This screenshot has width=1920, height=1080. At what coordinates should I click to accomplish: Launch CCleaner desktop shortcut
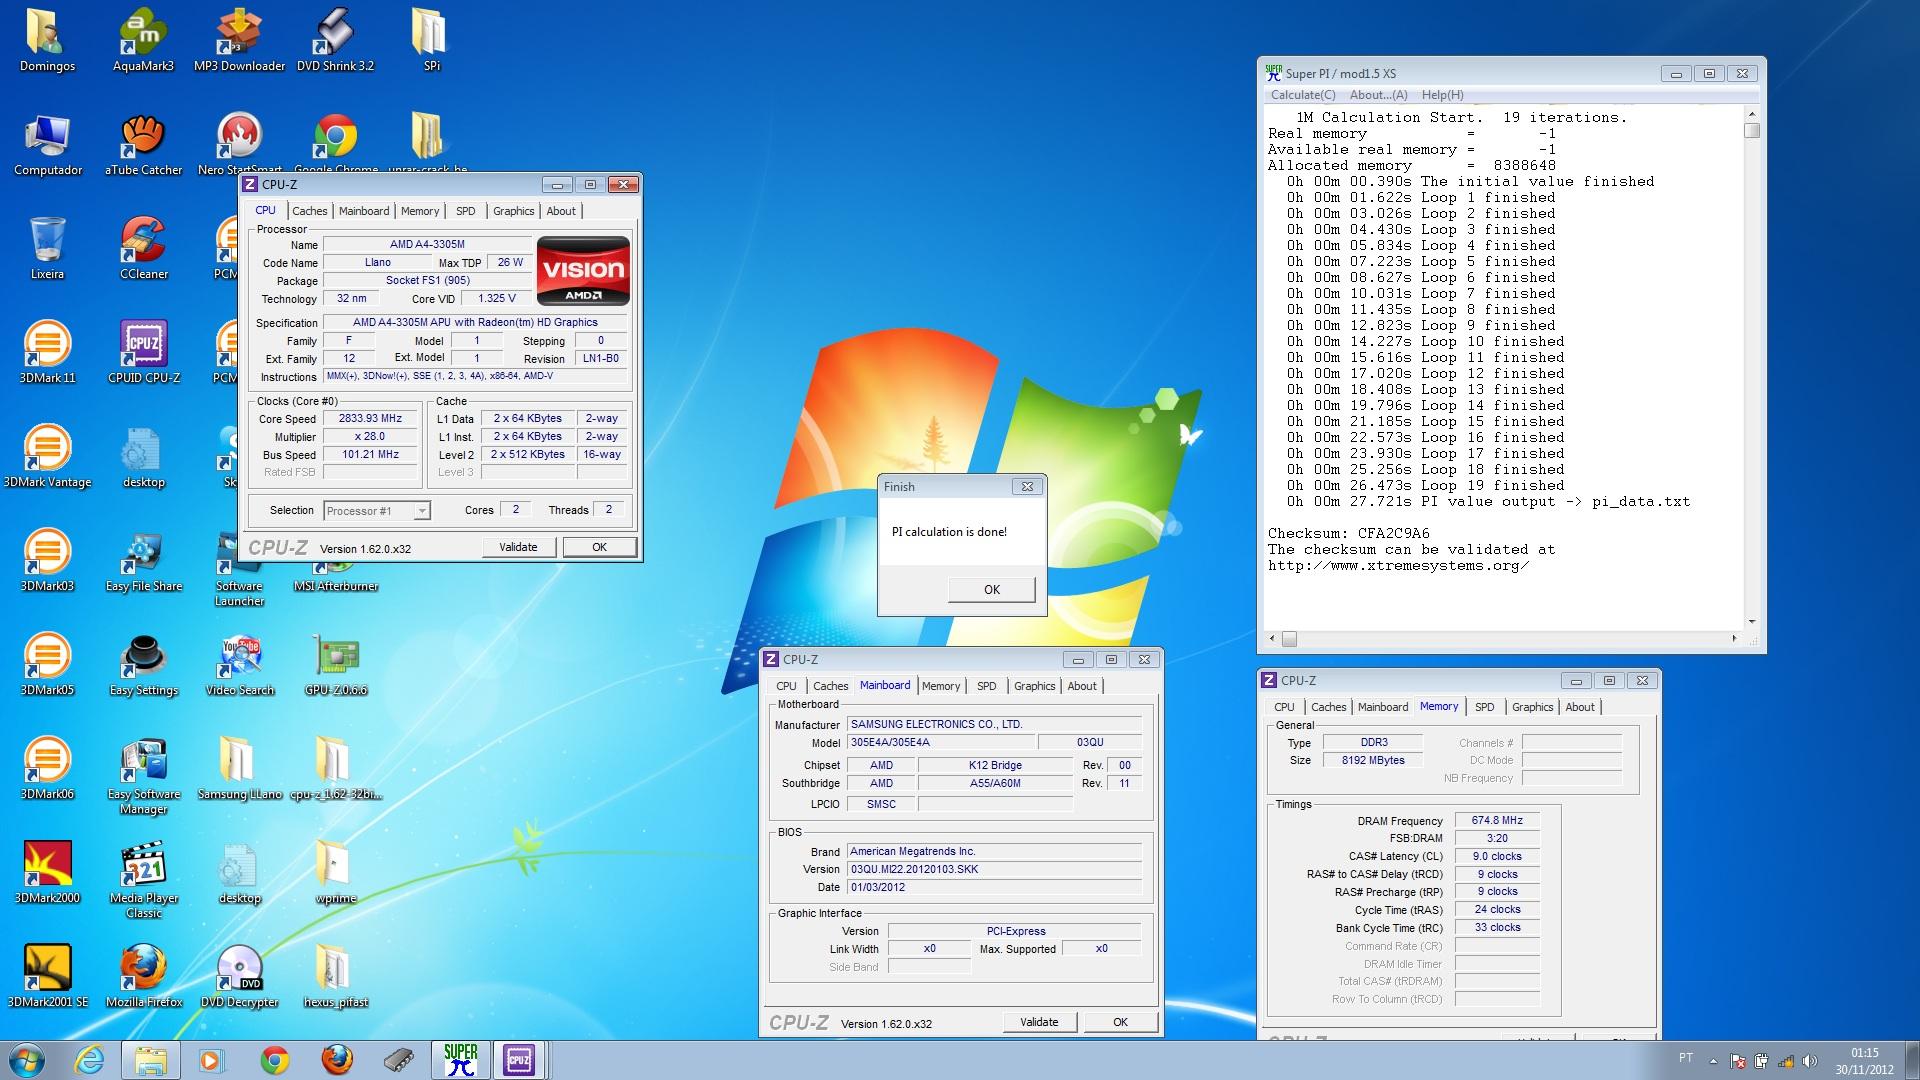143,248
